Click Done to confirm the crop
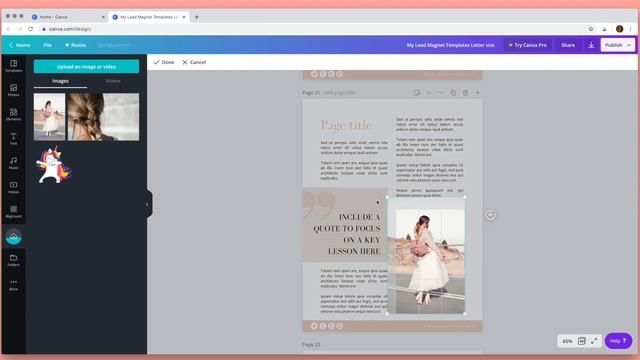This screenshot has width=640, height=360. (164, 62)
